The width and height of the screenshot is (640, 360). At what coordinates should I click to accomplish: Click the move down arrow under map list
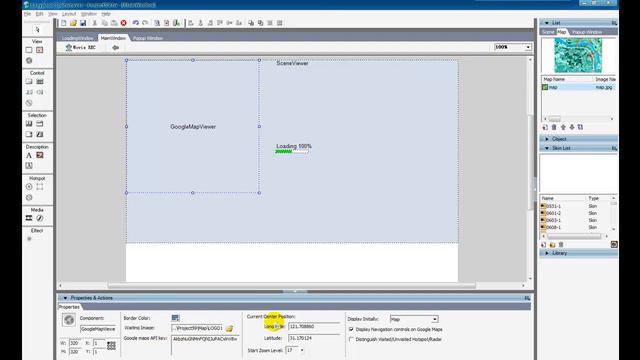pyautogui.click(x=572, y=128)
